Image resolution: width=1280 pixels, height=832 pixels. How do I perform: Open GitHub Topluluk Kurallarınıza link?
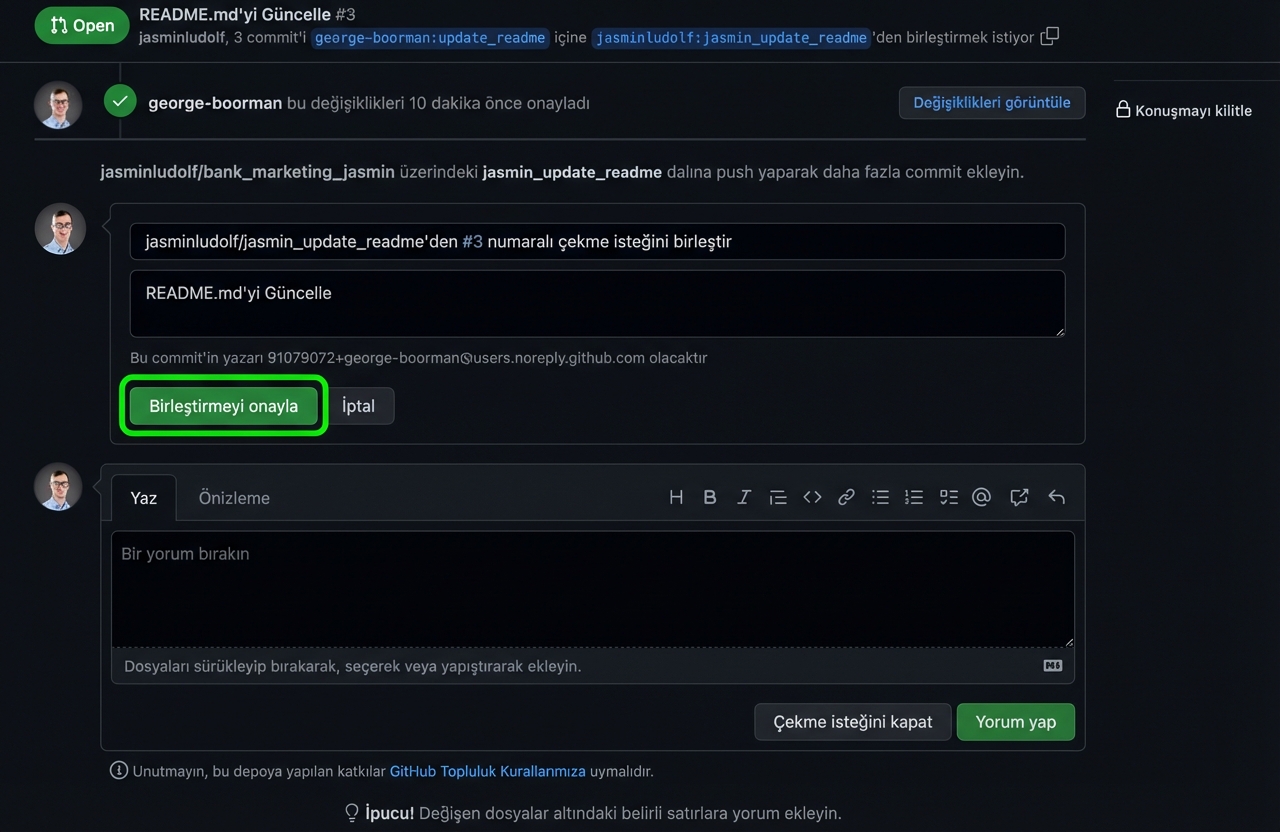coord(487,771)
